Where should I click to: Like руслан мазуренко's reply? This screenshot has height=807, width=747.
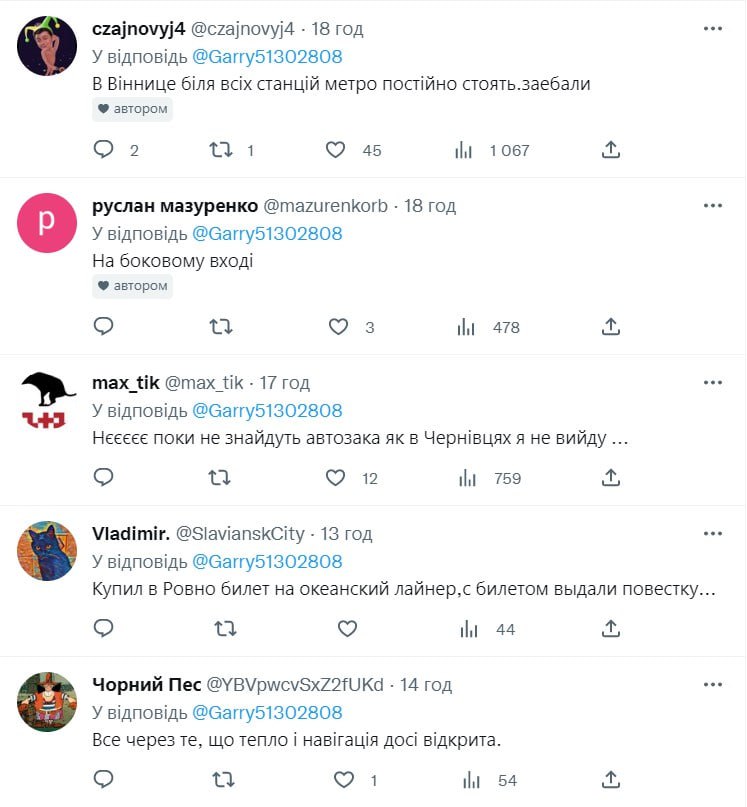pos(339,327)
